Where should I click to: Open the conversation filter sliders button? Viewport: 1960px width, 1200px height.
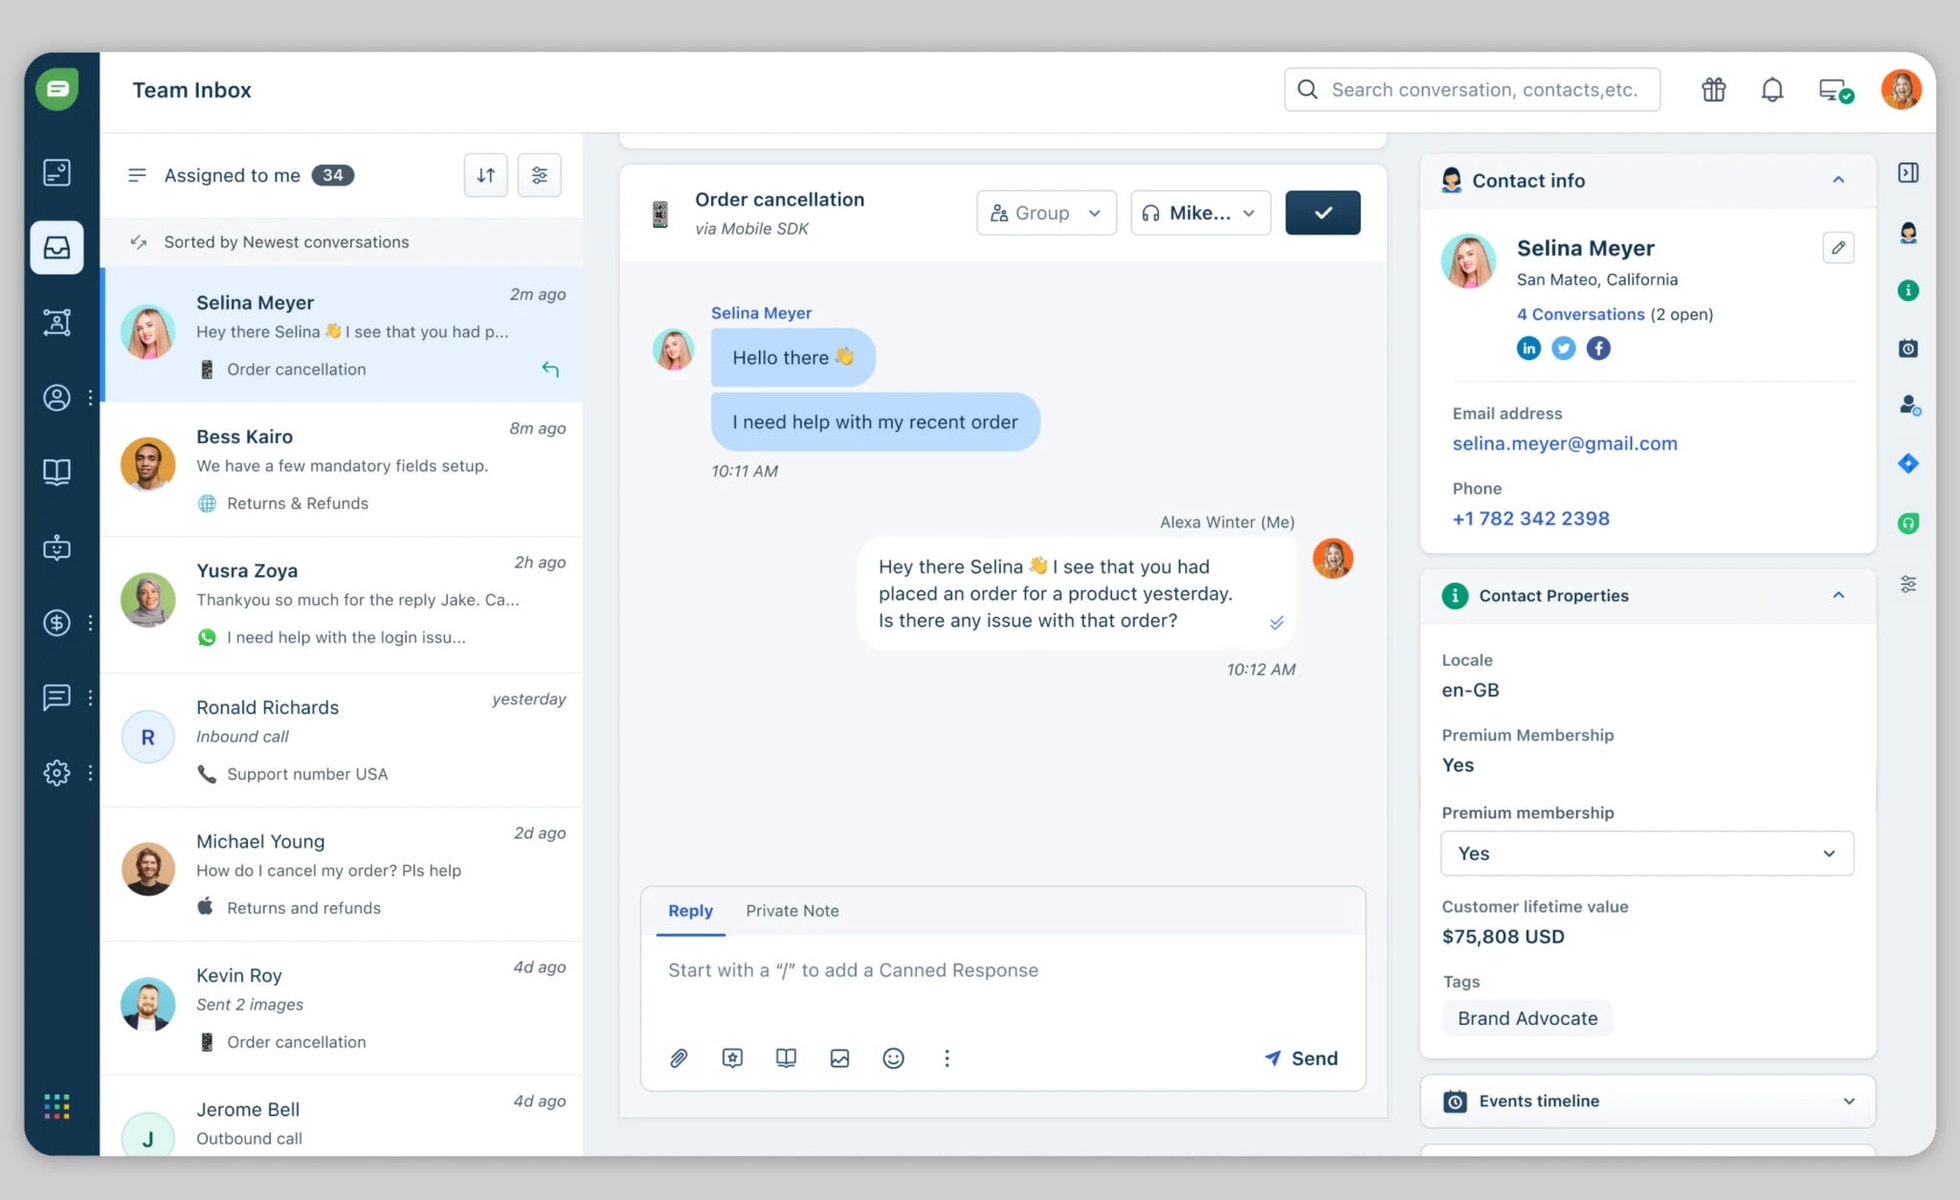(539, 175)
